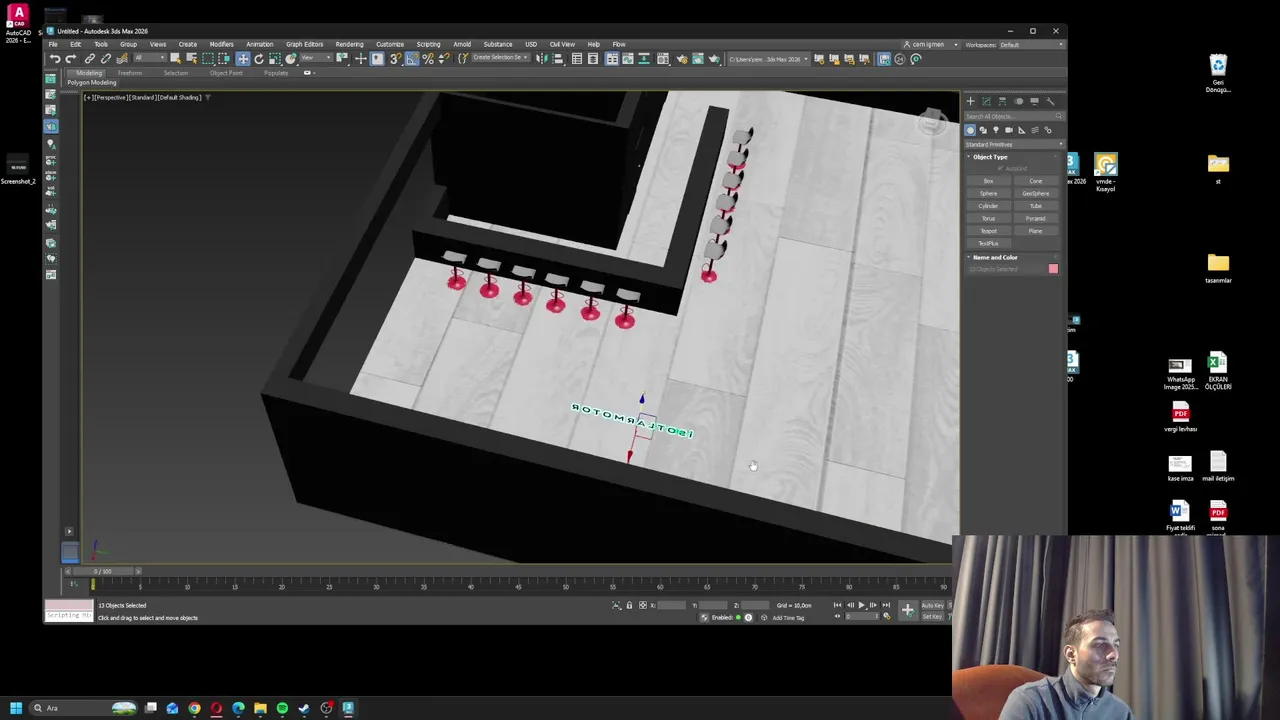Open selection filter All dropdown
The image size is (1280, 720).
pos(150,58)
